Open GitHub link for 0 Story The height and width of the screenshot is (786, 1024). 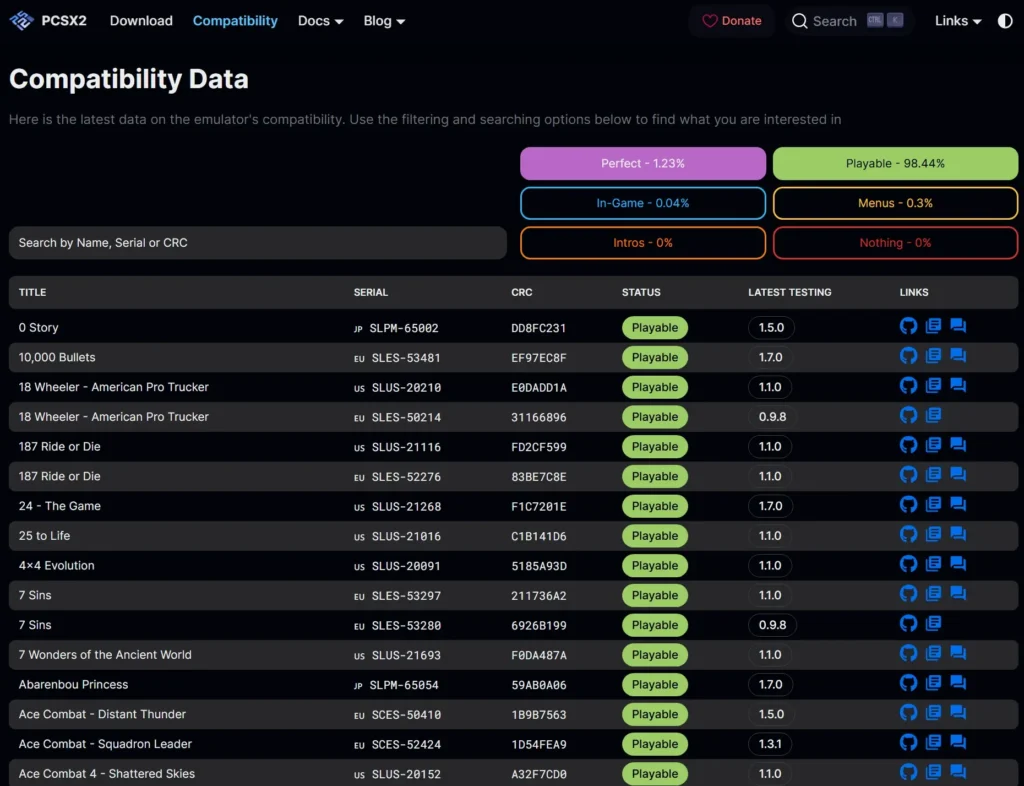click(908, 326)
